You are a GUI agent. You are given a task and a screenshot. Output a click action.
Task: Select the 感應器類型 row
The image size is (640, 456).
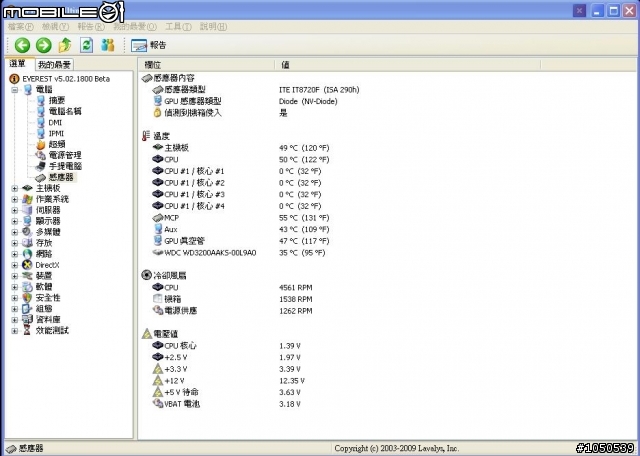click(256, 89)
